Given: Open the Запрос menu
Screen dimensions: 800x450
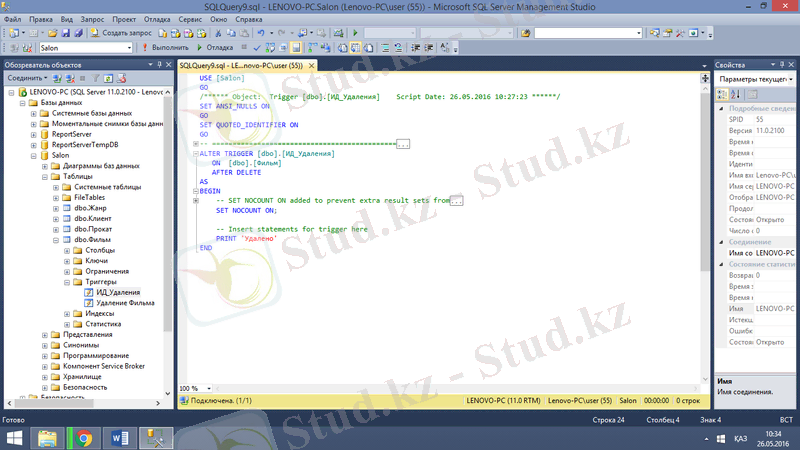Looking at the screenshot, I should point(92,19).
